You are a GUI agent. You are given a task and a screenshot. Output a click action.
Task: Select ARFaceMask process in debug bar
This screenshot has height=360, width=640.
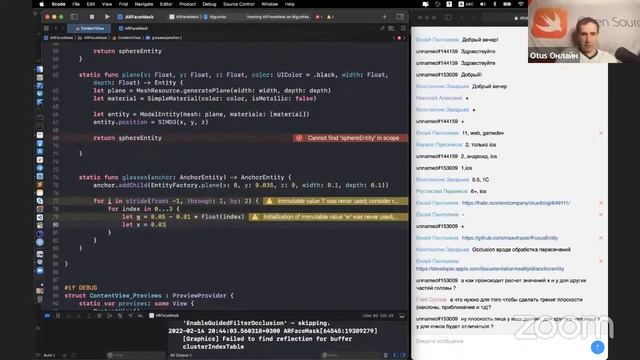pos(164,316)
